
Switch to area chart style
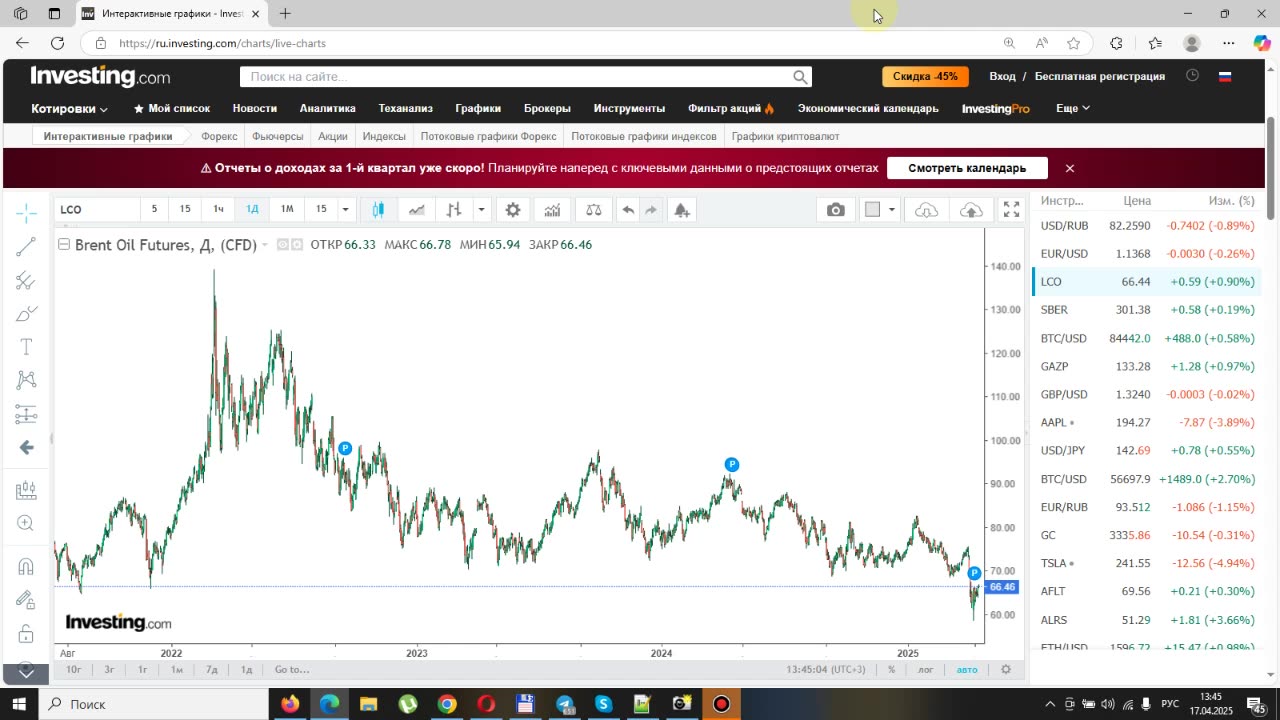pyautogui.click(x=416, y=209)
